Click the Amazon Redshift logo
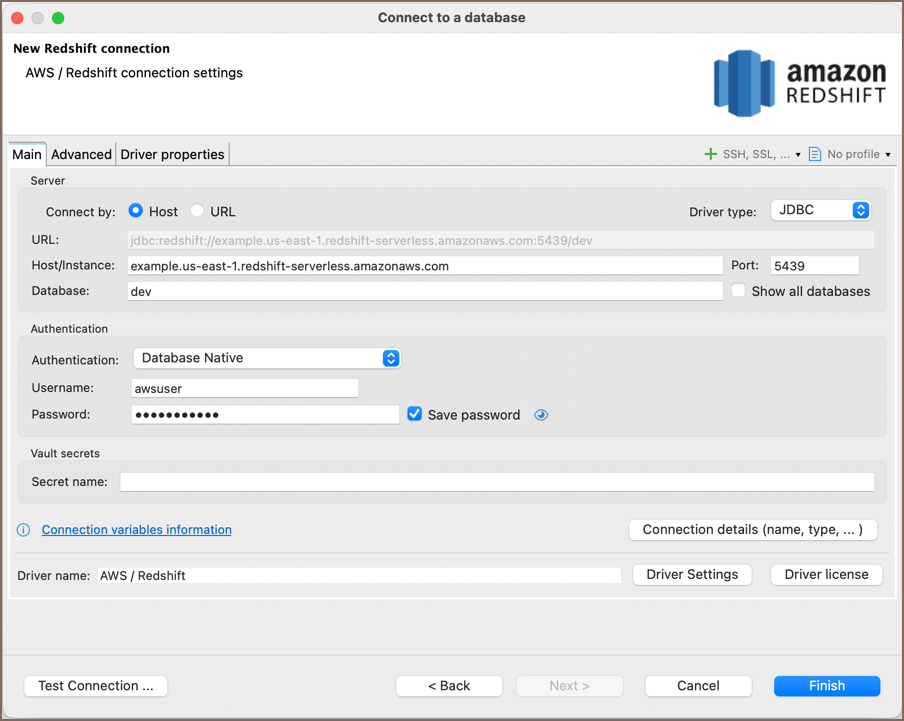This screenshot has width=904, height=721. coord(799,84)
